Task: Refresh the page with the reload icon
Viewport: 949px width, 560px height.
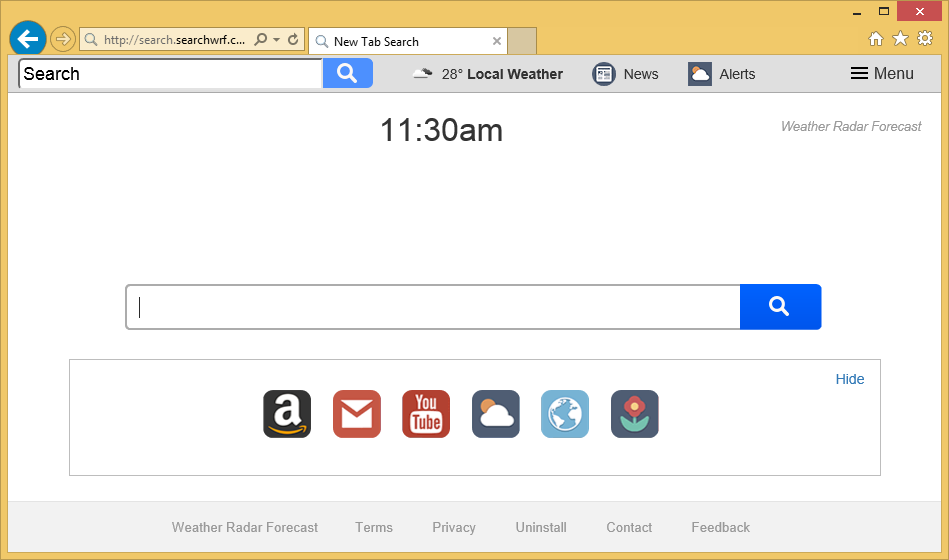Action: click(293, 39)
